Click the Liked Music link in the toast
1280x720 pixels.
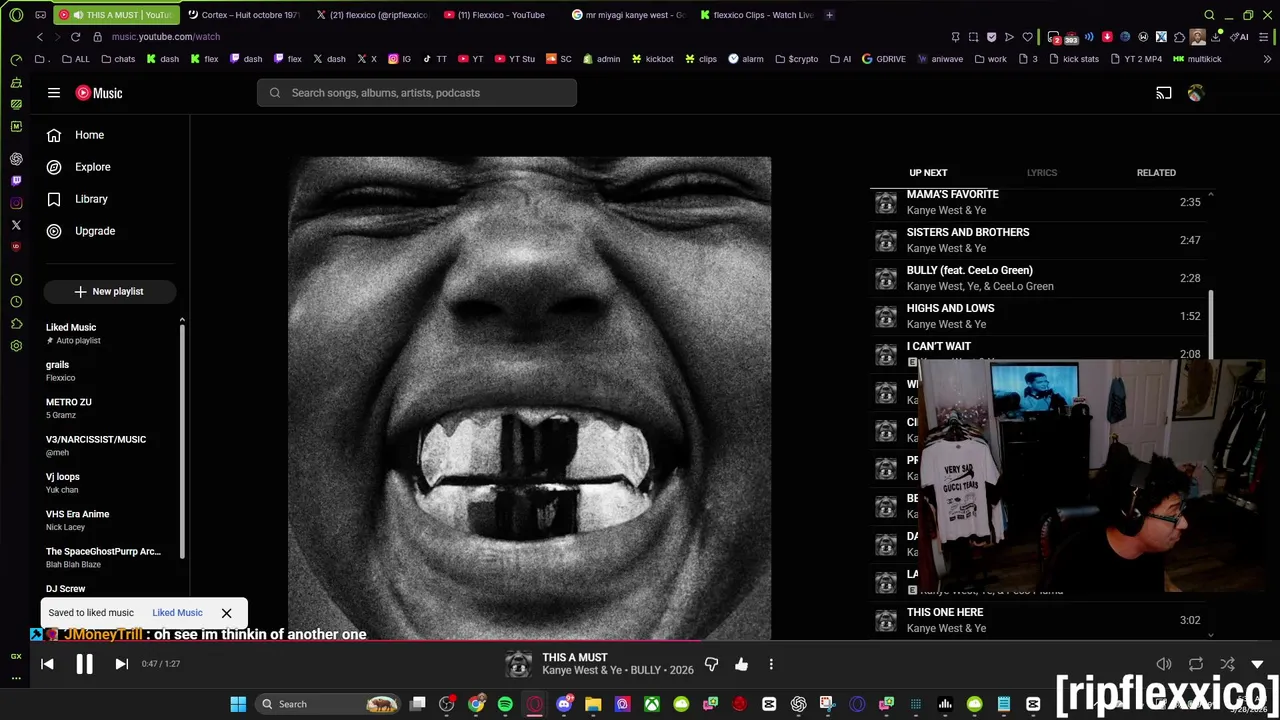click(x=177, y=613)
